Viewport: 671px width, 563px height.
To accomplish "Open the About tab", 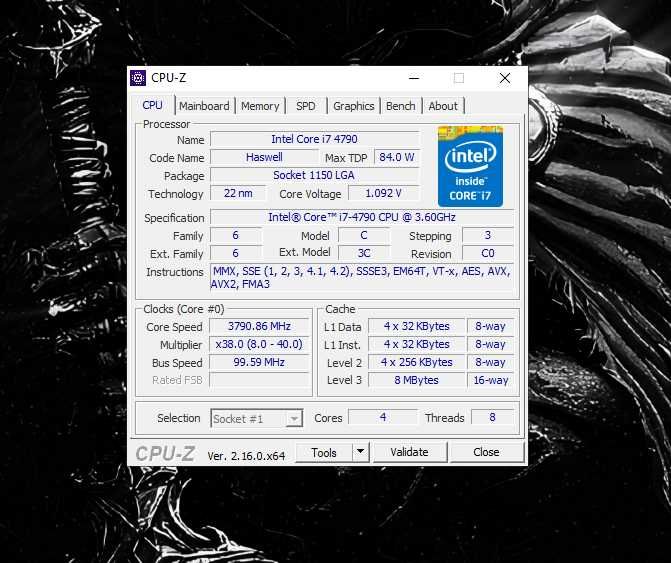I will 443,106.
